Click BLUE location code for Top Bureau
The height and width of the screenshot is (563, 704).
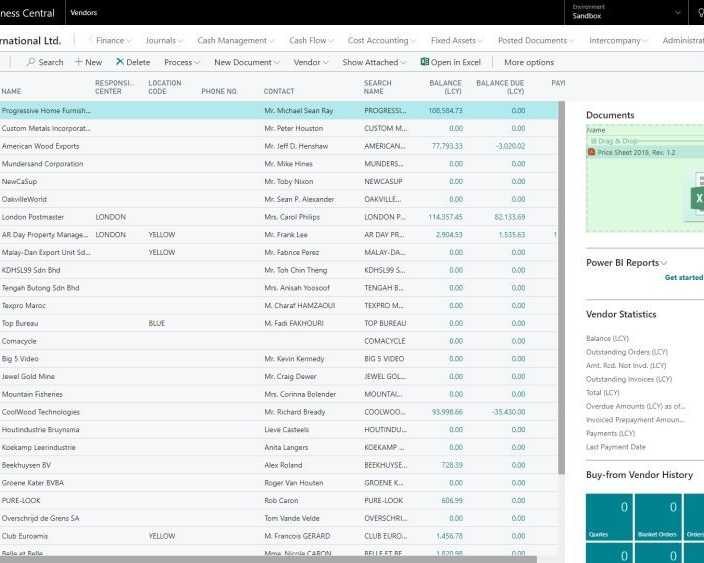157,323
